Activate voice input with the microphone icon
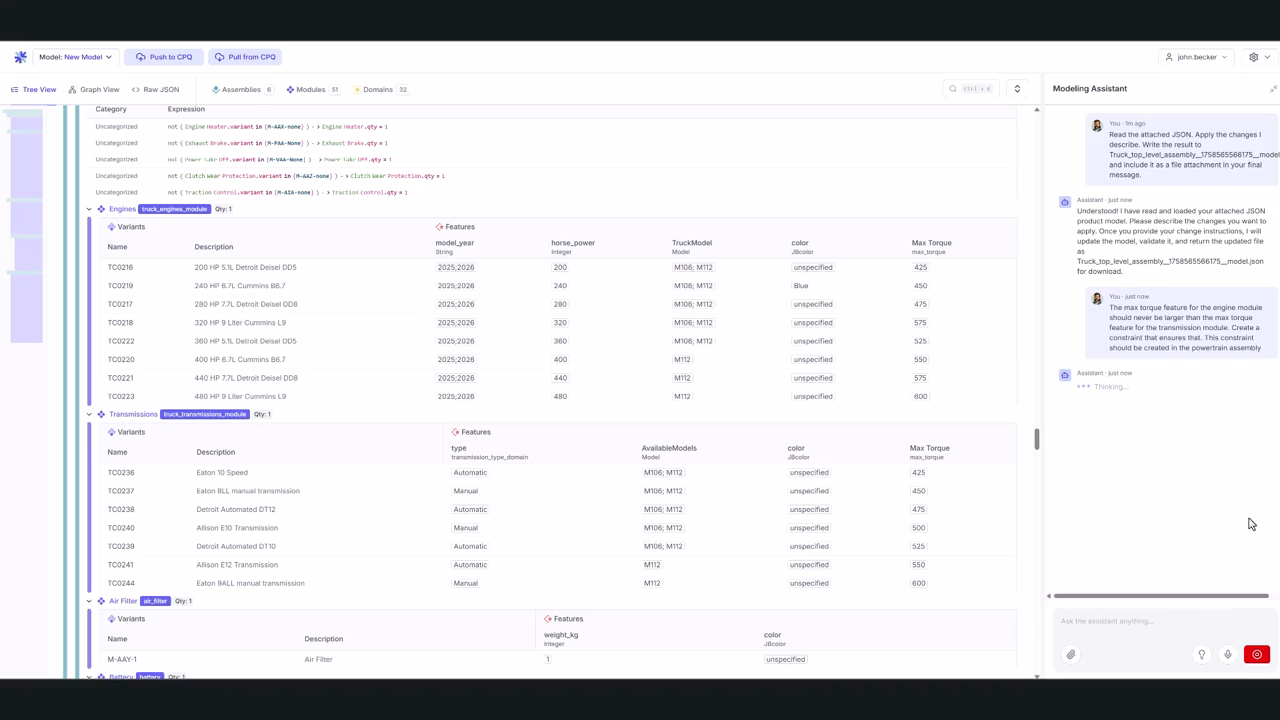 tap(1228, 654)
